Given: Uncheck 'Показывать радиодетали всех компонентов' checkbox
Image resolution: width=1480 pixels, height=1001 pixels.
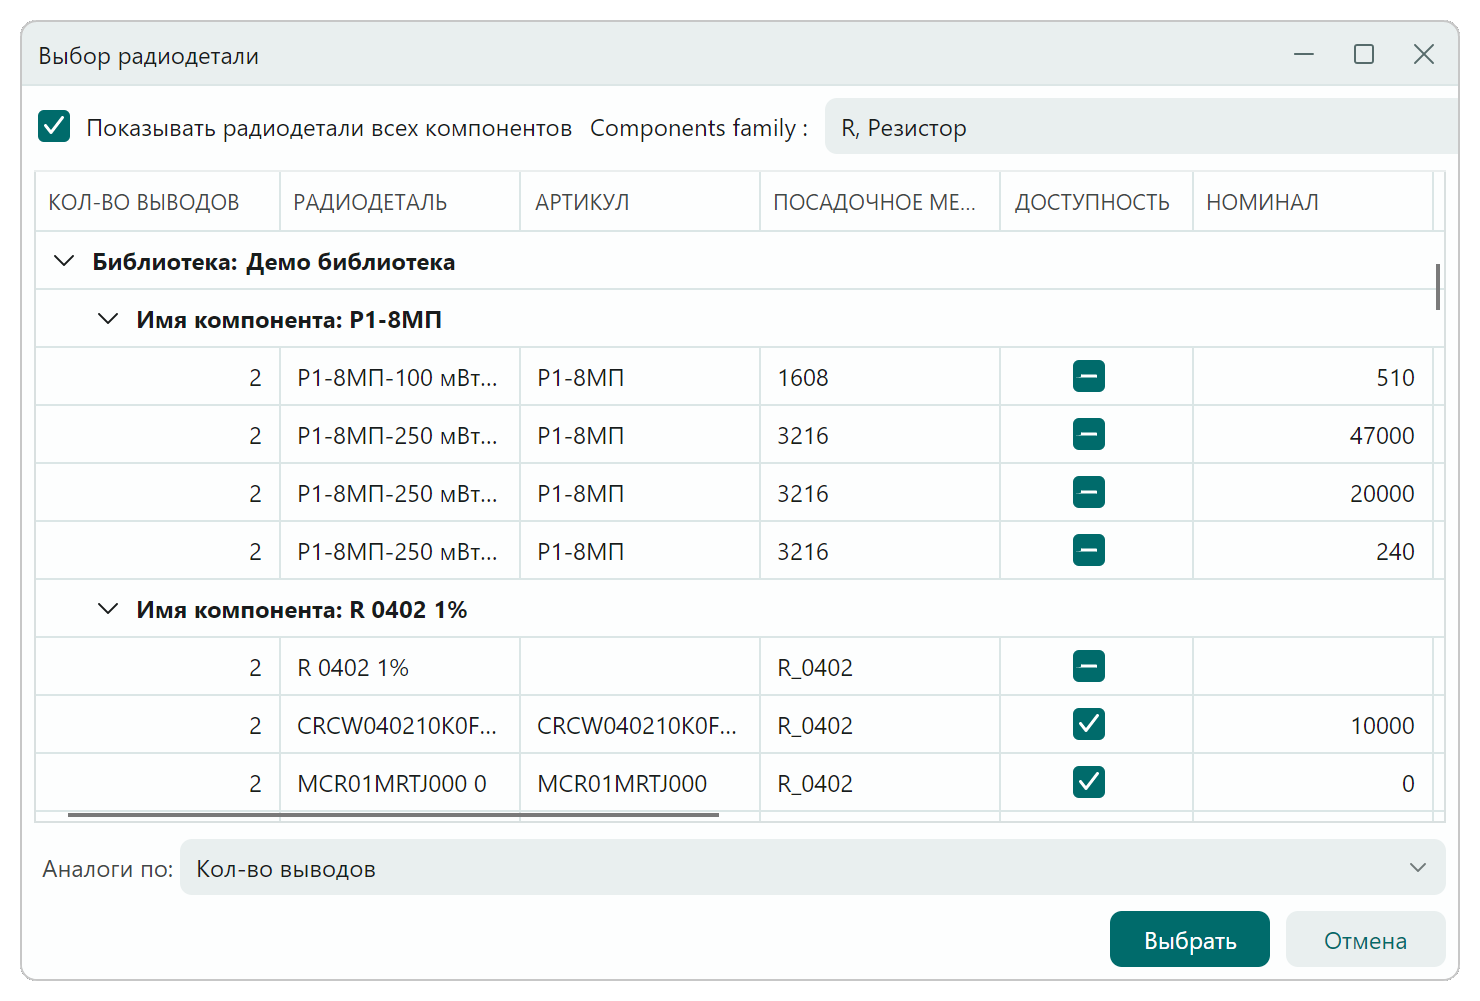Looking at the screenshot, I should pyautogui.click(x=54, y=127).
